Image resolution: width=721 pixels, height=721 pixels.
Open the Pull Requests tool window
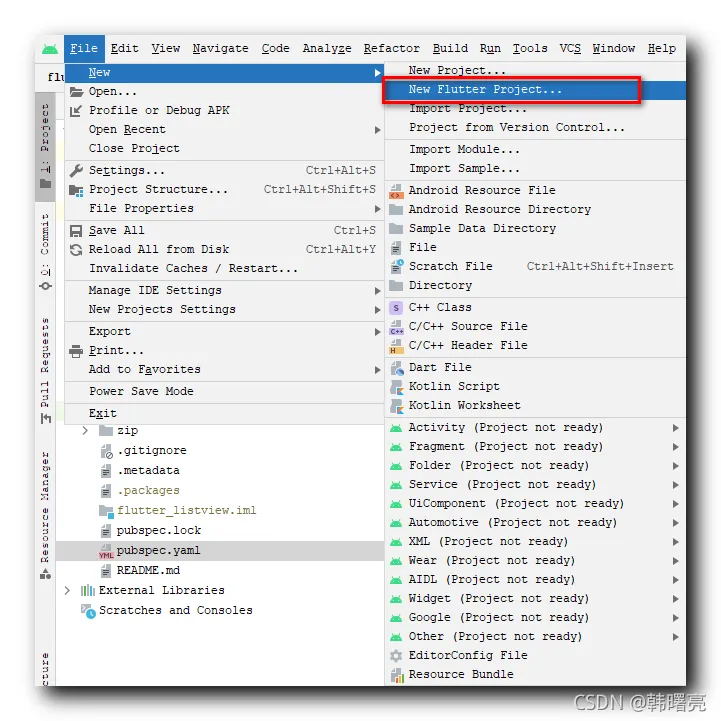pyautogui.click(x=45, y=370)
